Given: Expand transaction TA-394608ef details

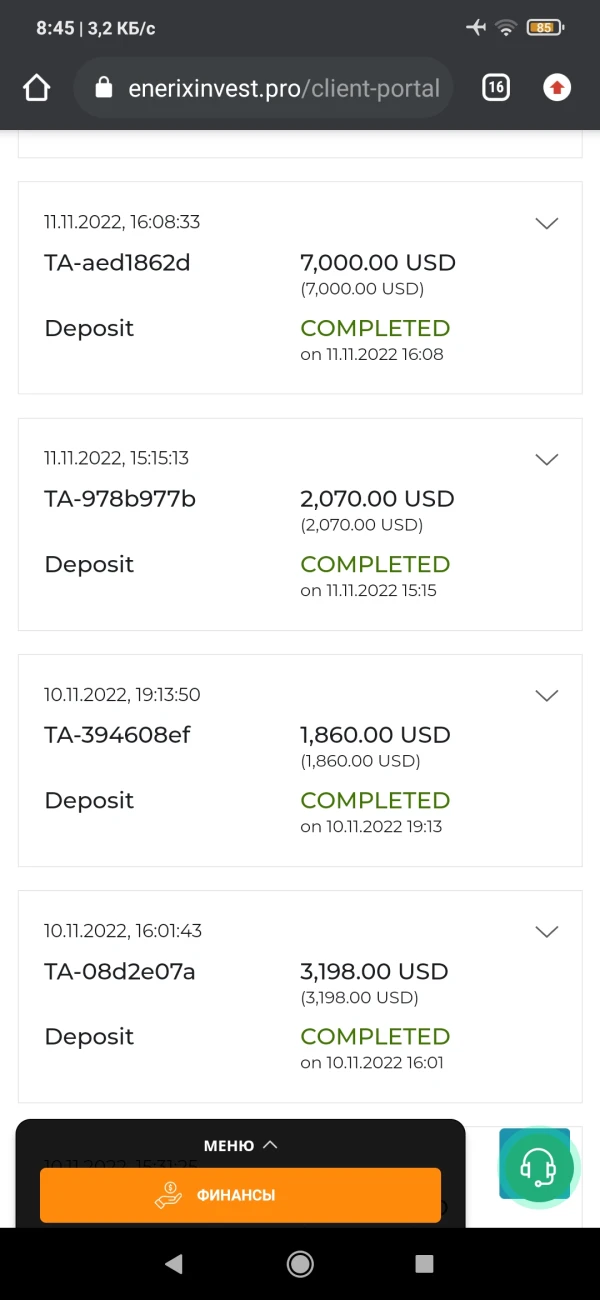Looking at the screenshot, I should tap(546, 696).
